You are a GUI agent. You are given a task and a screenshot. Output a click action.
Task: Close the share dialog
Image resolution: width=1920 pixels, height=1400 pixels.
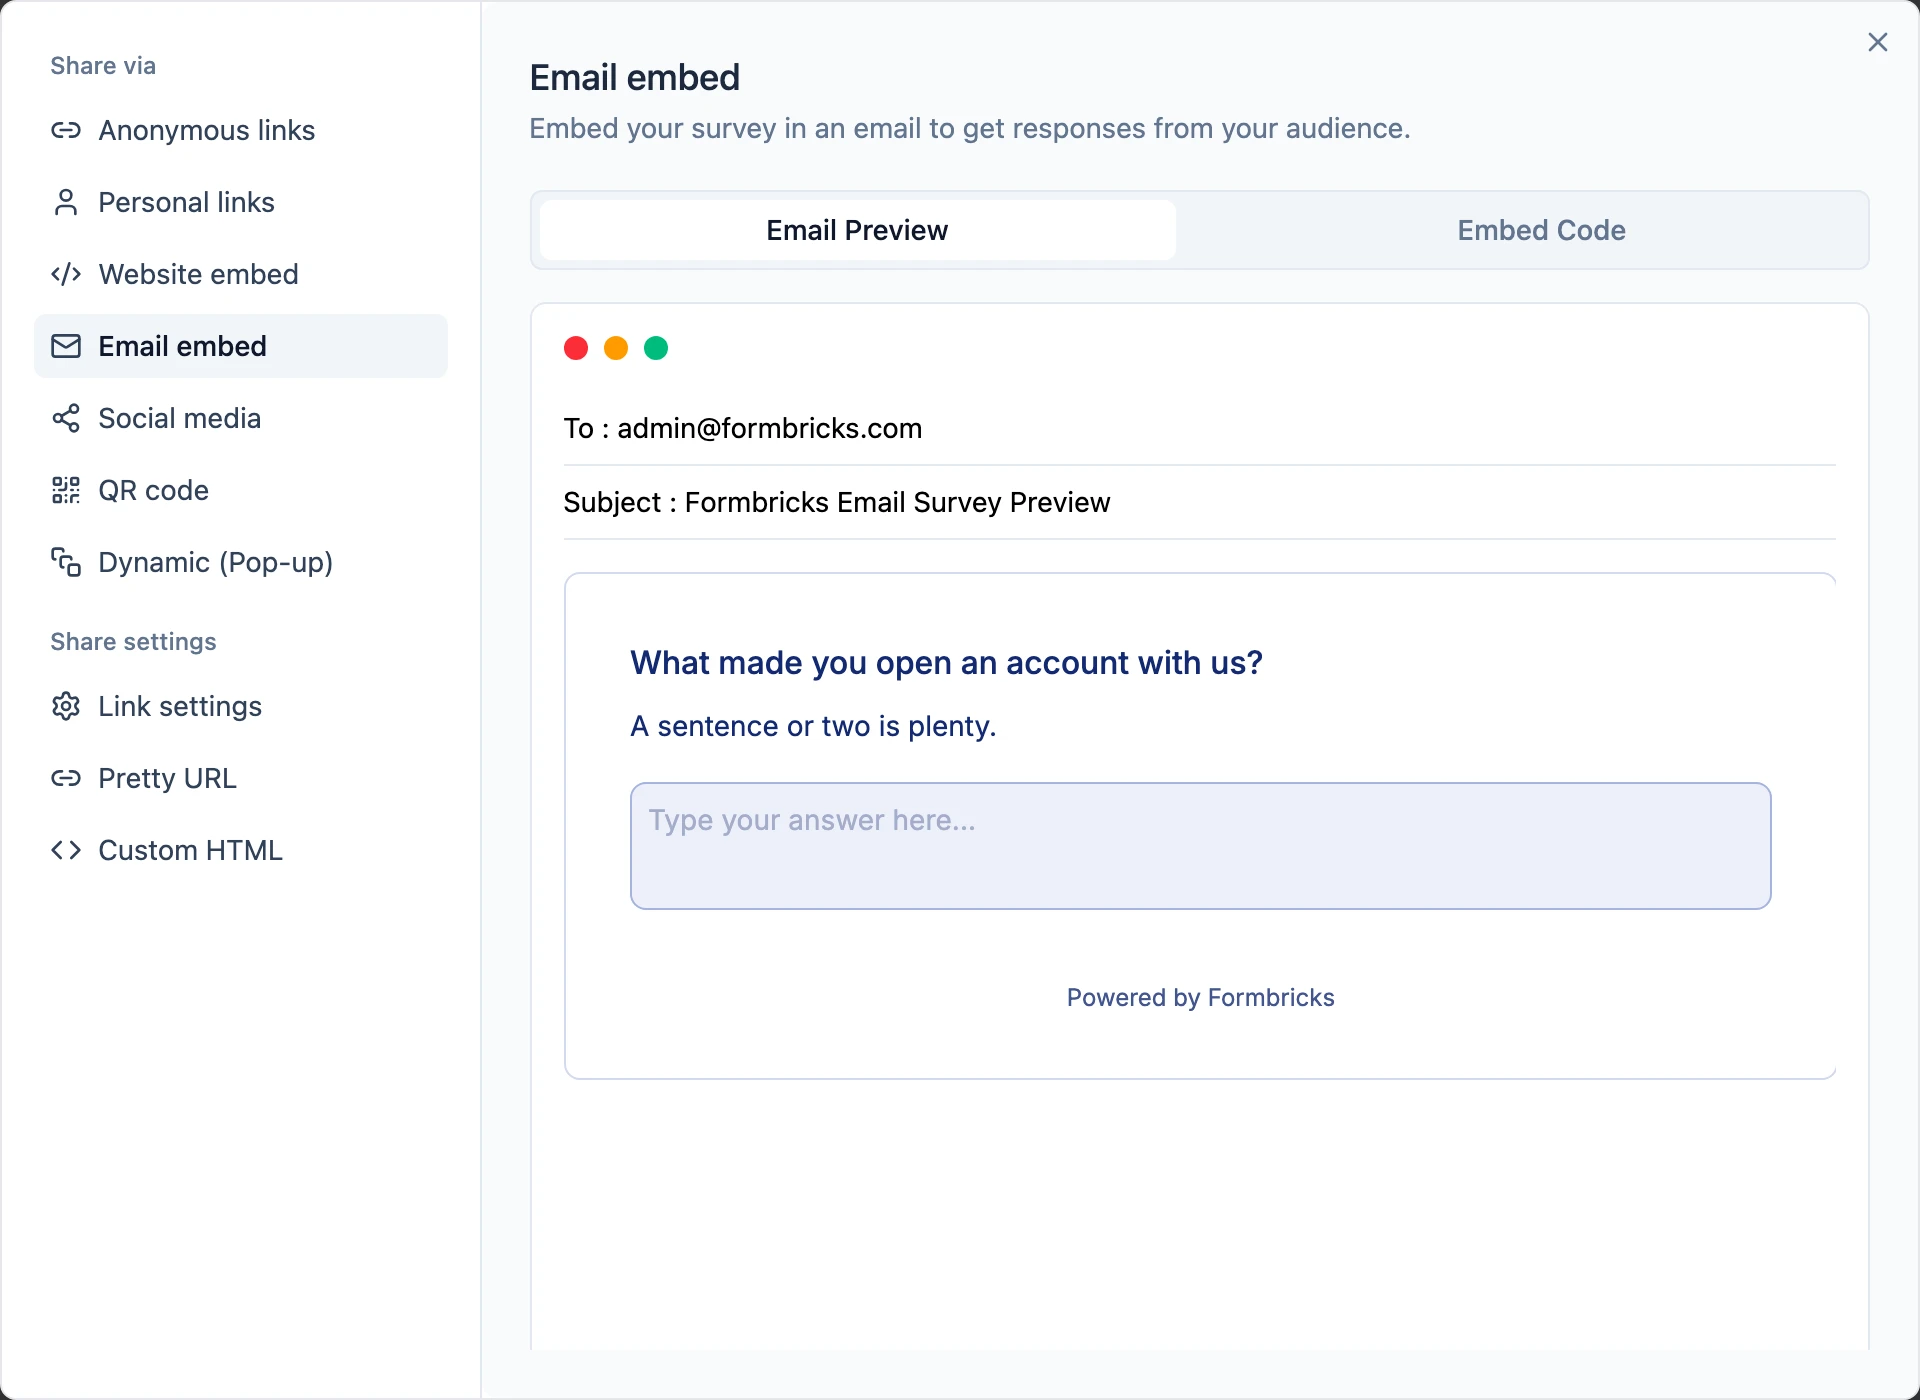pyautogui.click(x=1878, y=42)
